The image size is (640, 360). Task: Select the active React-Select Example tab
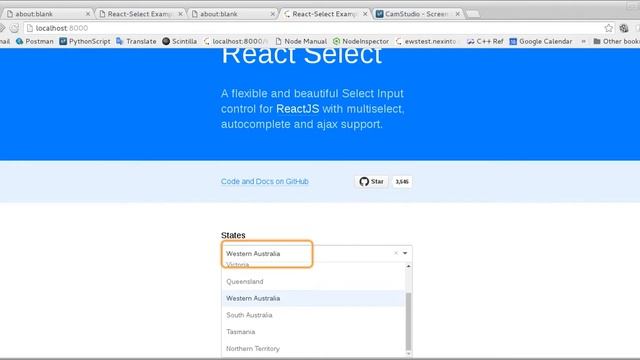click(x=324, y=14)
